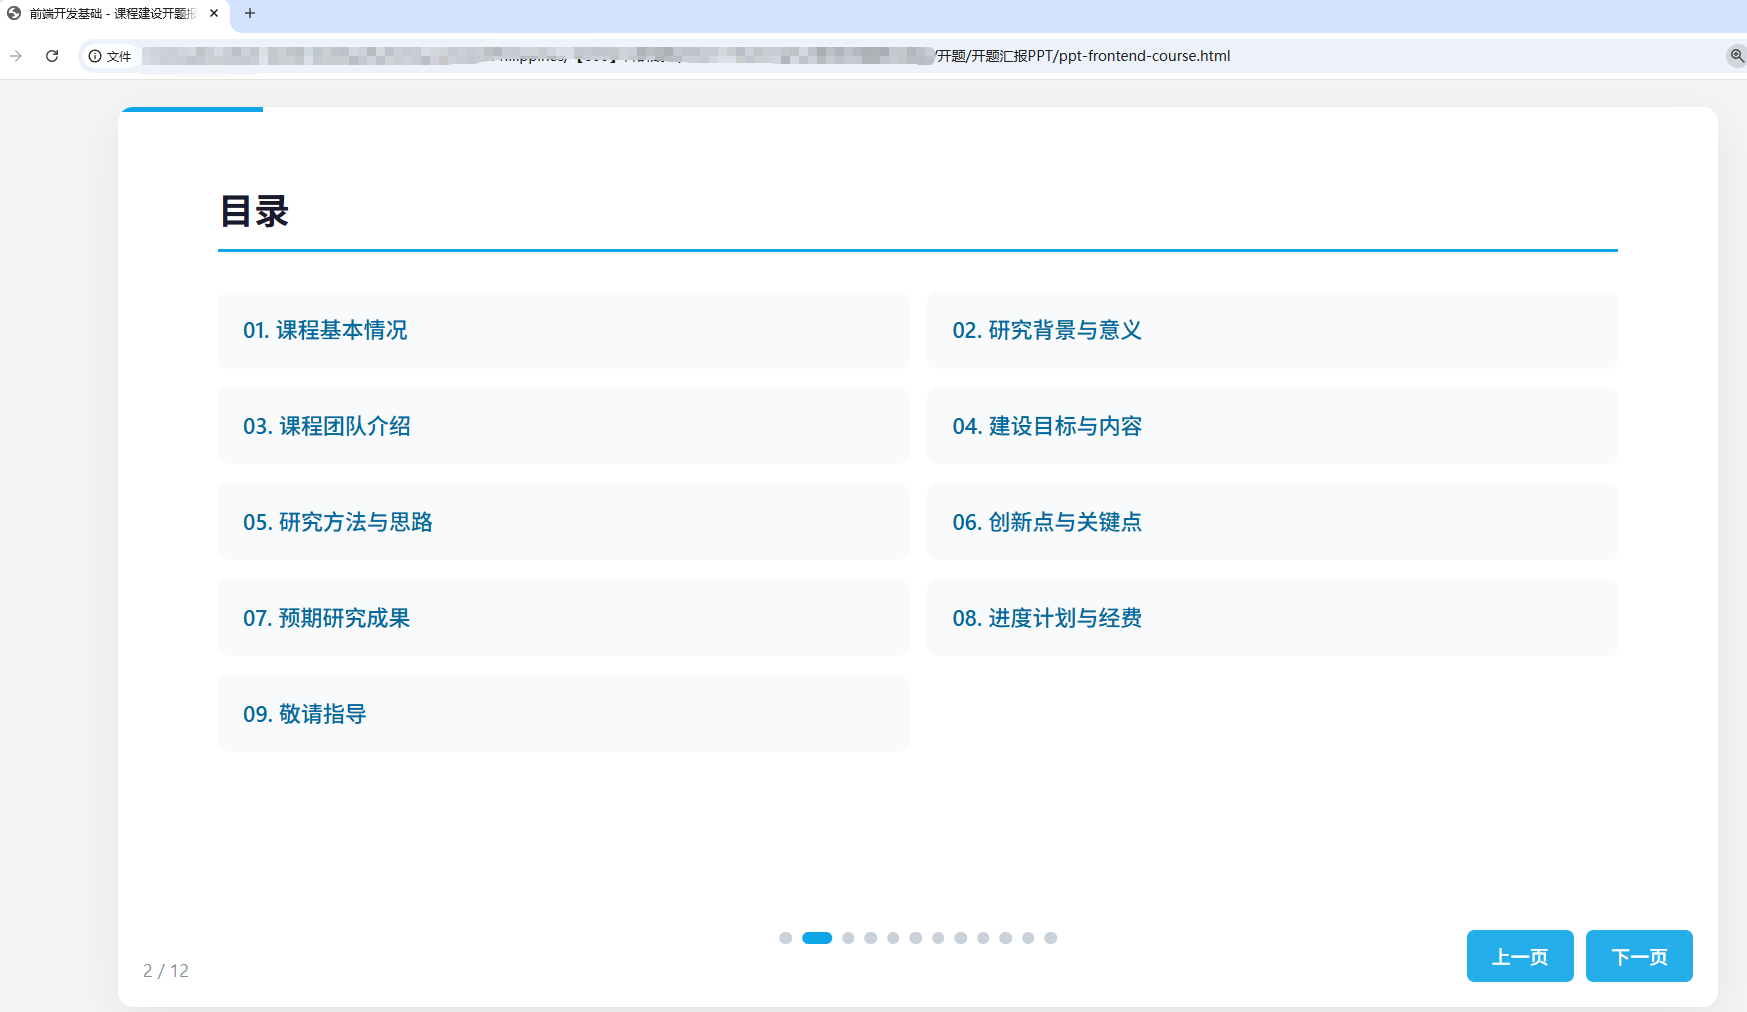Viewport: 1747px width, 1012px height.
Task: Click the browser forward arrow
Action: click(16, 56)
